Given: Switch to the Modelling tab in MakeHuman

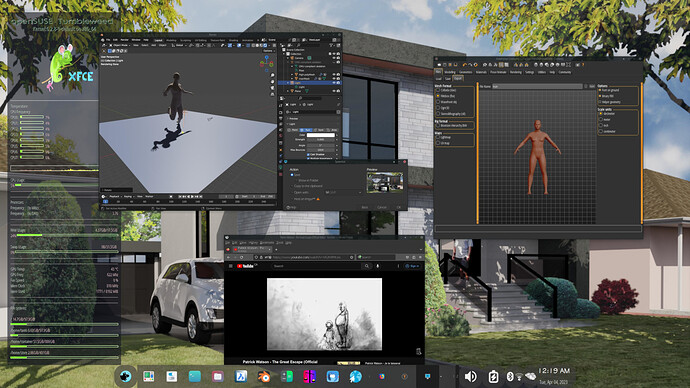Looking at the screenshot, I should [450, 72].
